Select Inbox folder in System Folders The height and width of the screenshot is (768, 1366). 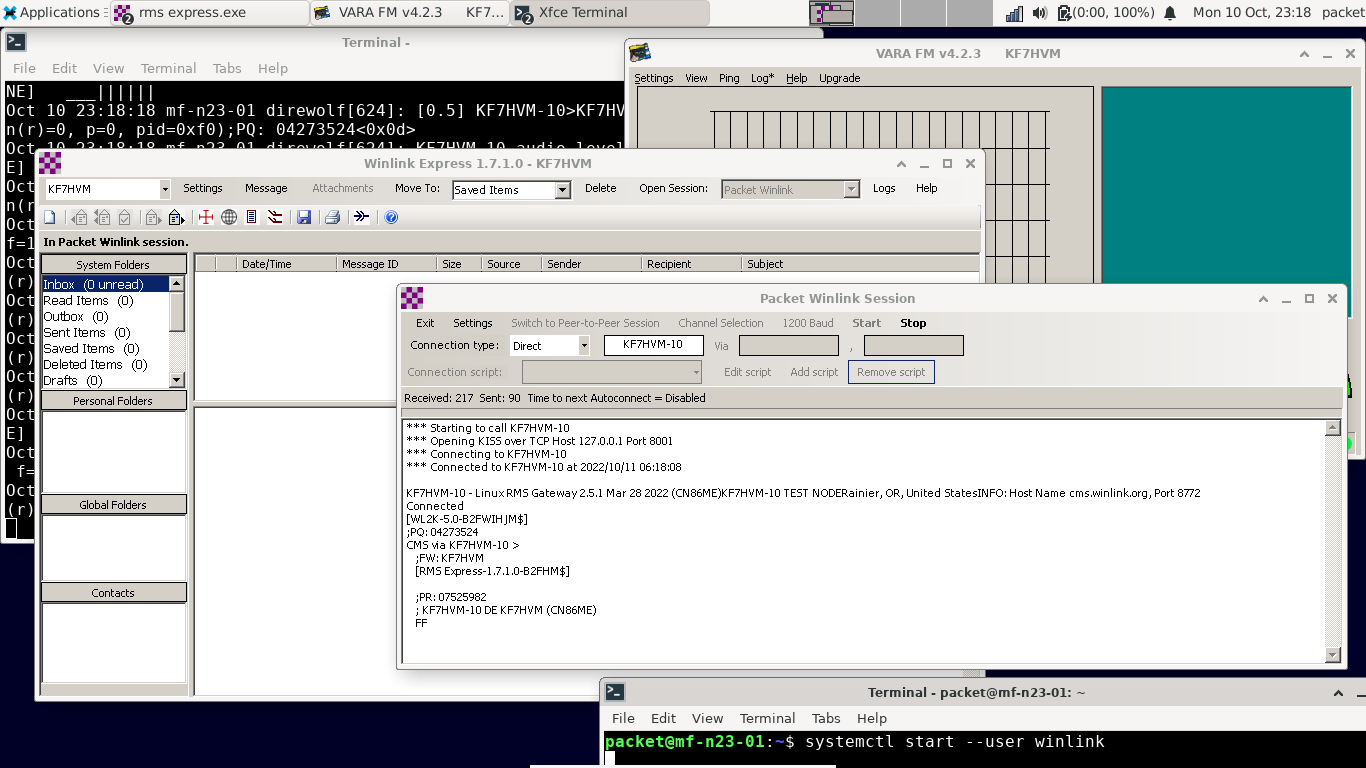pyautogui.click(x=105, y=285)
